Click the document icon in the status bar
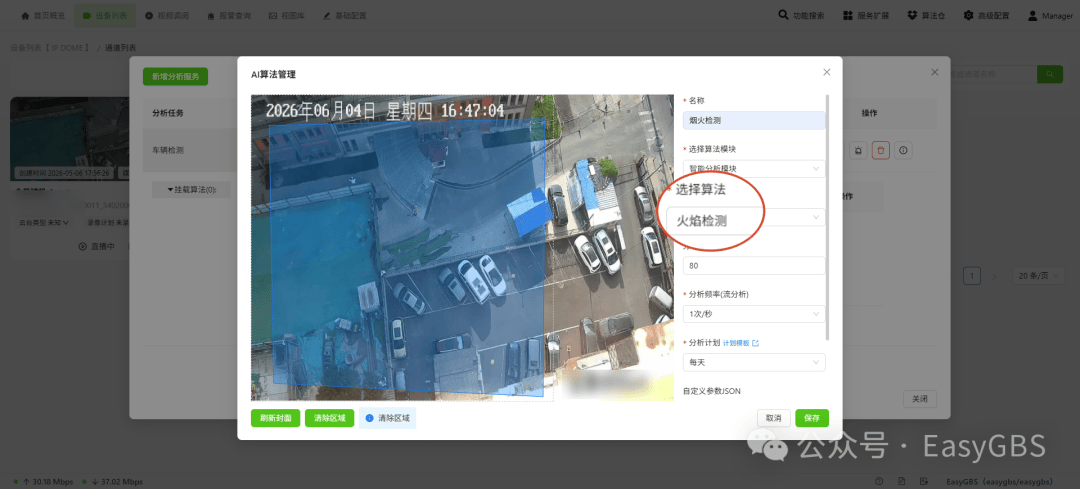 [x=901, y=481]
